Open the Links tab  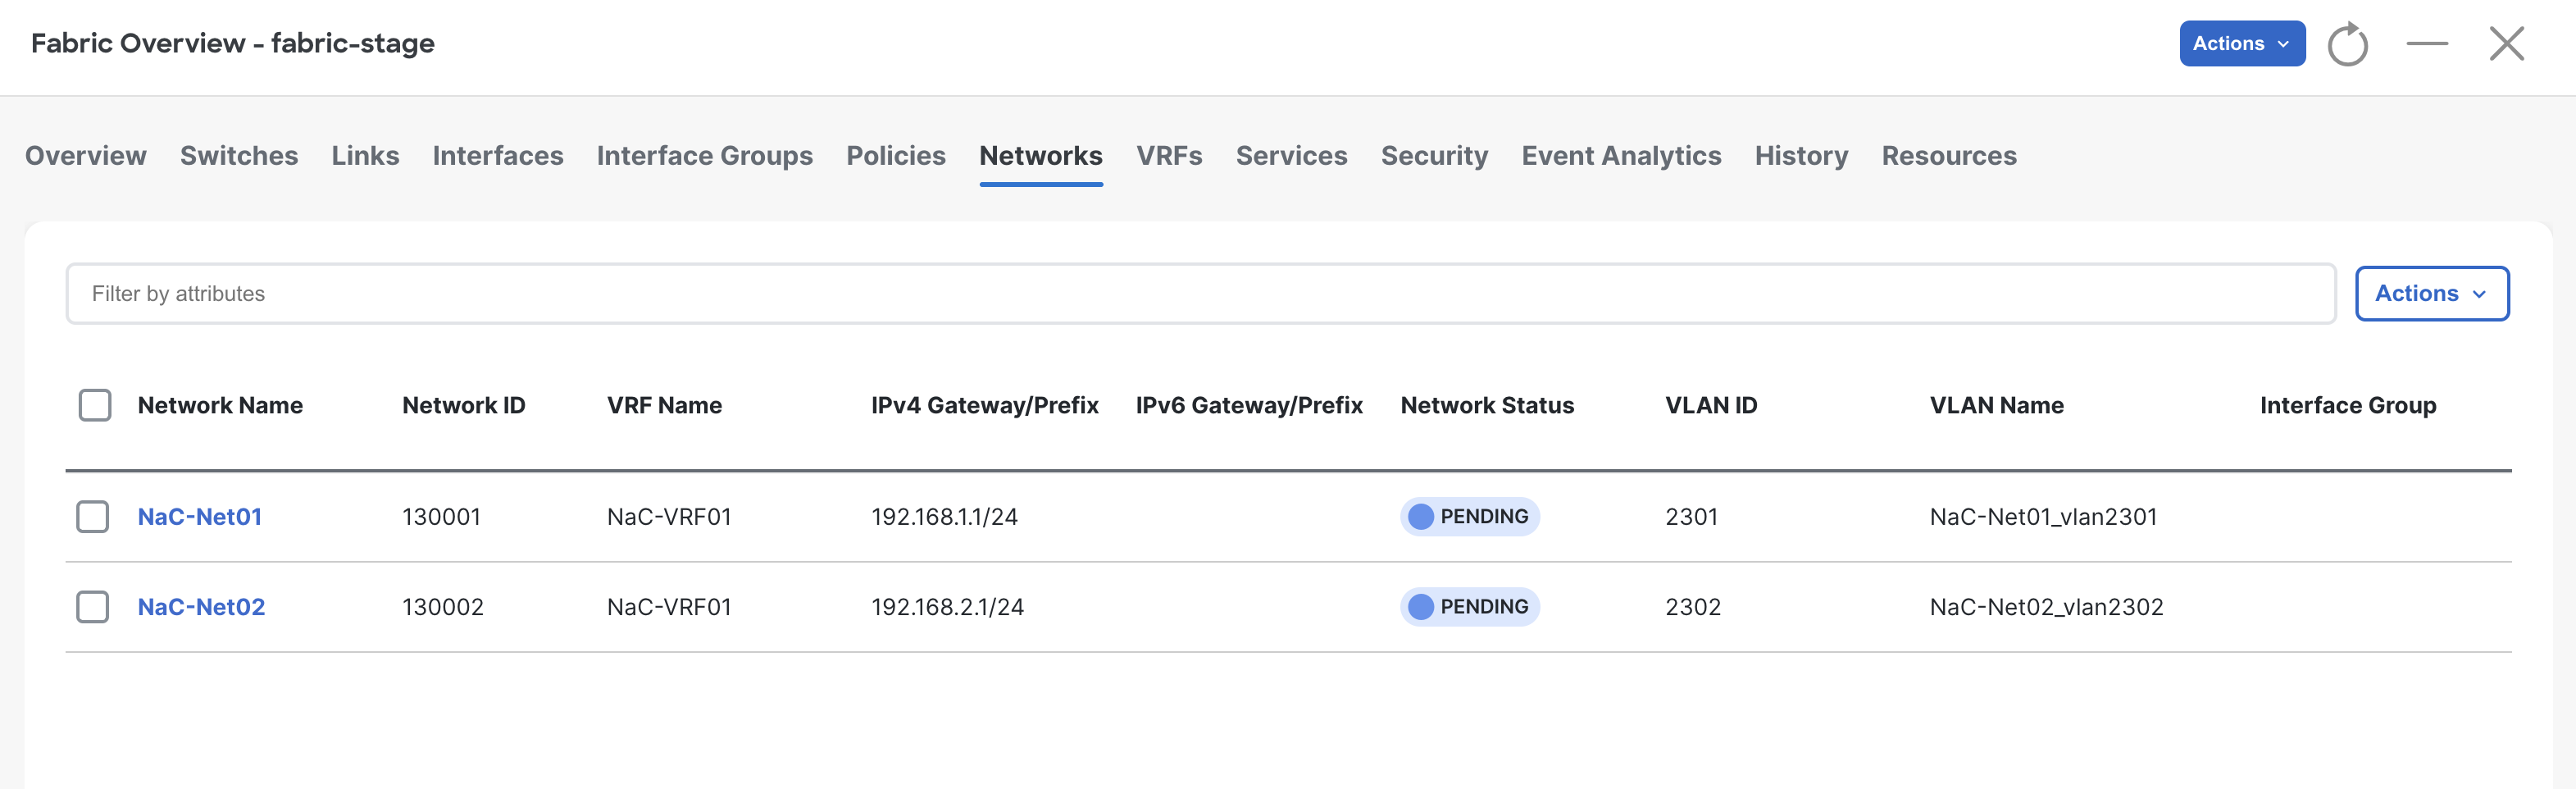point(365,156)
